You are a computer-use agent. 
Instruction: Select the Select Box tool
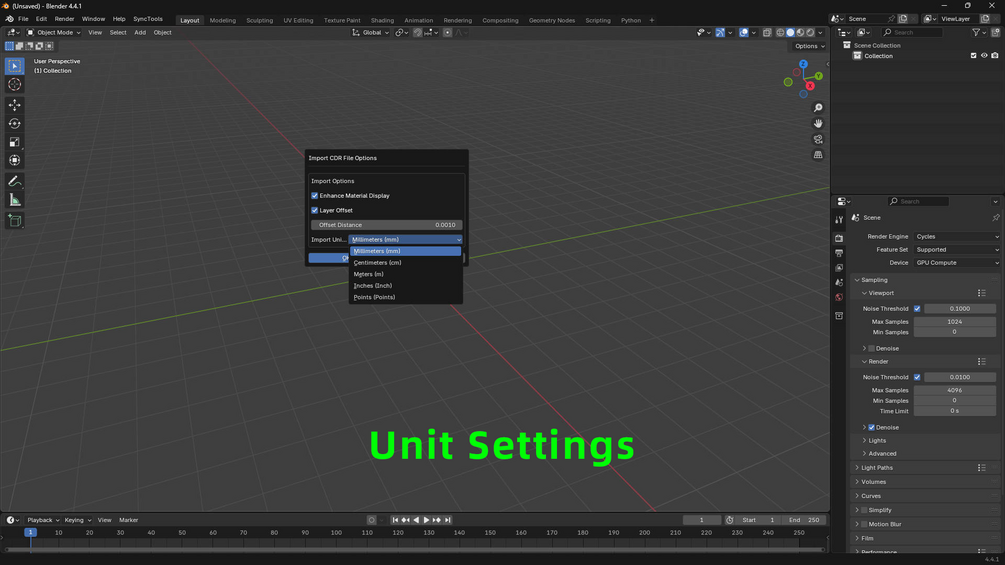pyautogui.click(x=14, y=66)
